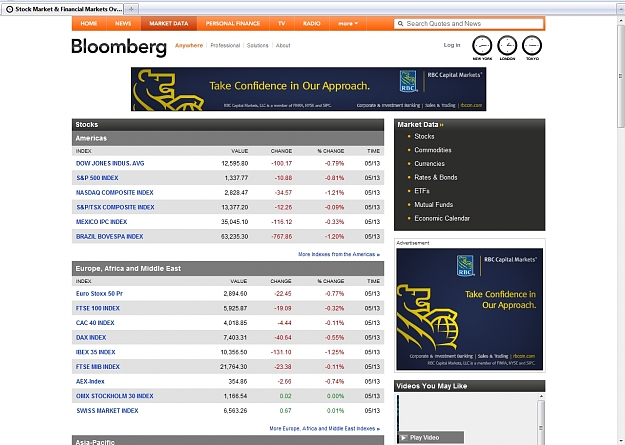Screen dimensions: 625x445
Task: Open IBEX 35 INDEX link
Action: [x=95, y=352]
